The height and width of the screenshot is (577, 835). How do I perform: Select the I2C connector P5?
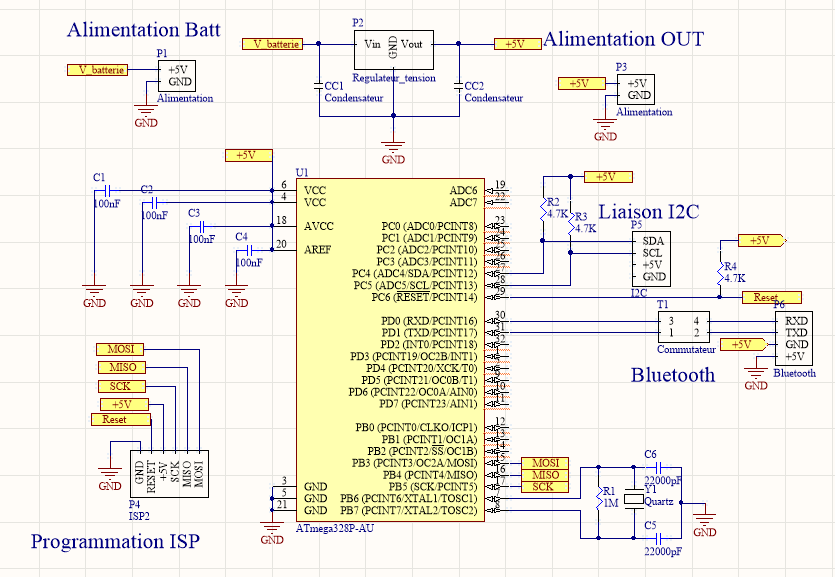coord(653,259)
